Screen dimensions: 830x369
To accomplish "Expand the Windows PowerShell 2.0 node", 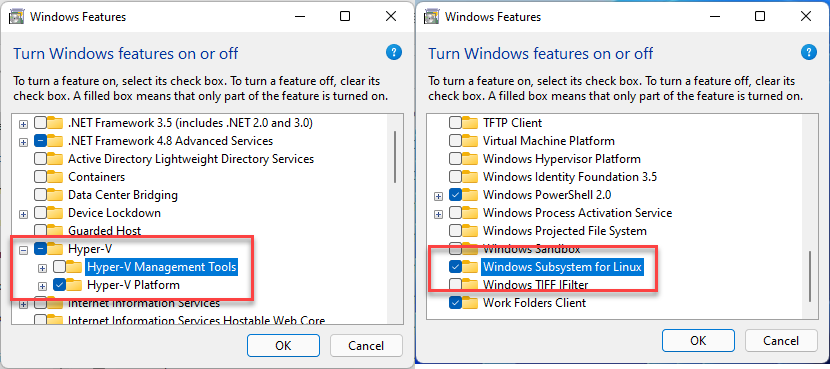I will pyautogui.click(x=438, y=196).
